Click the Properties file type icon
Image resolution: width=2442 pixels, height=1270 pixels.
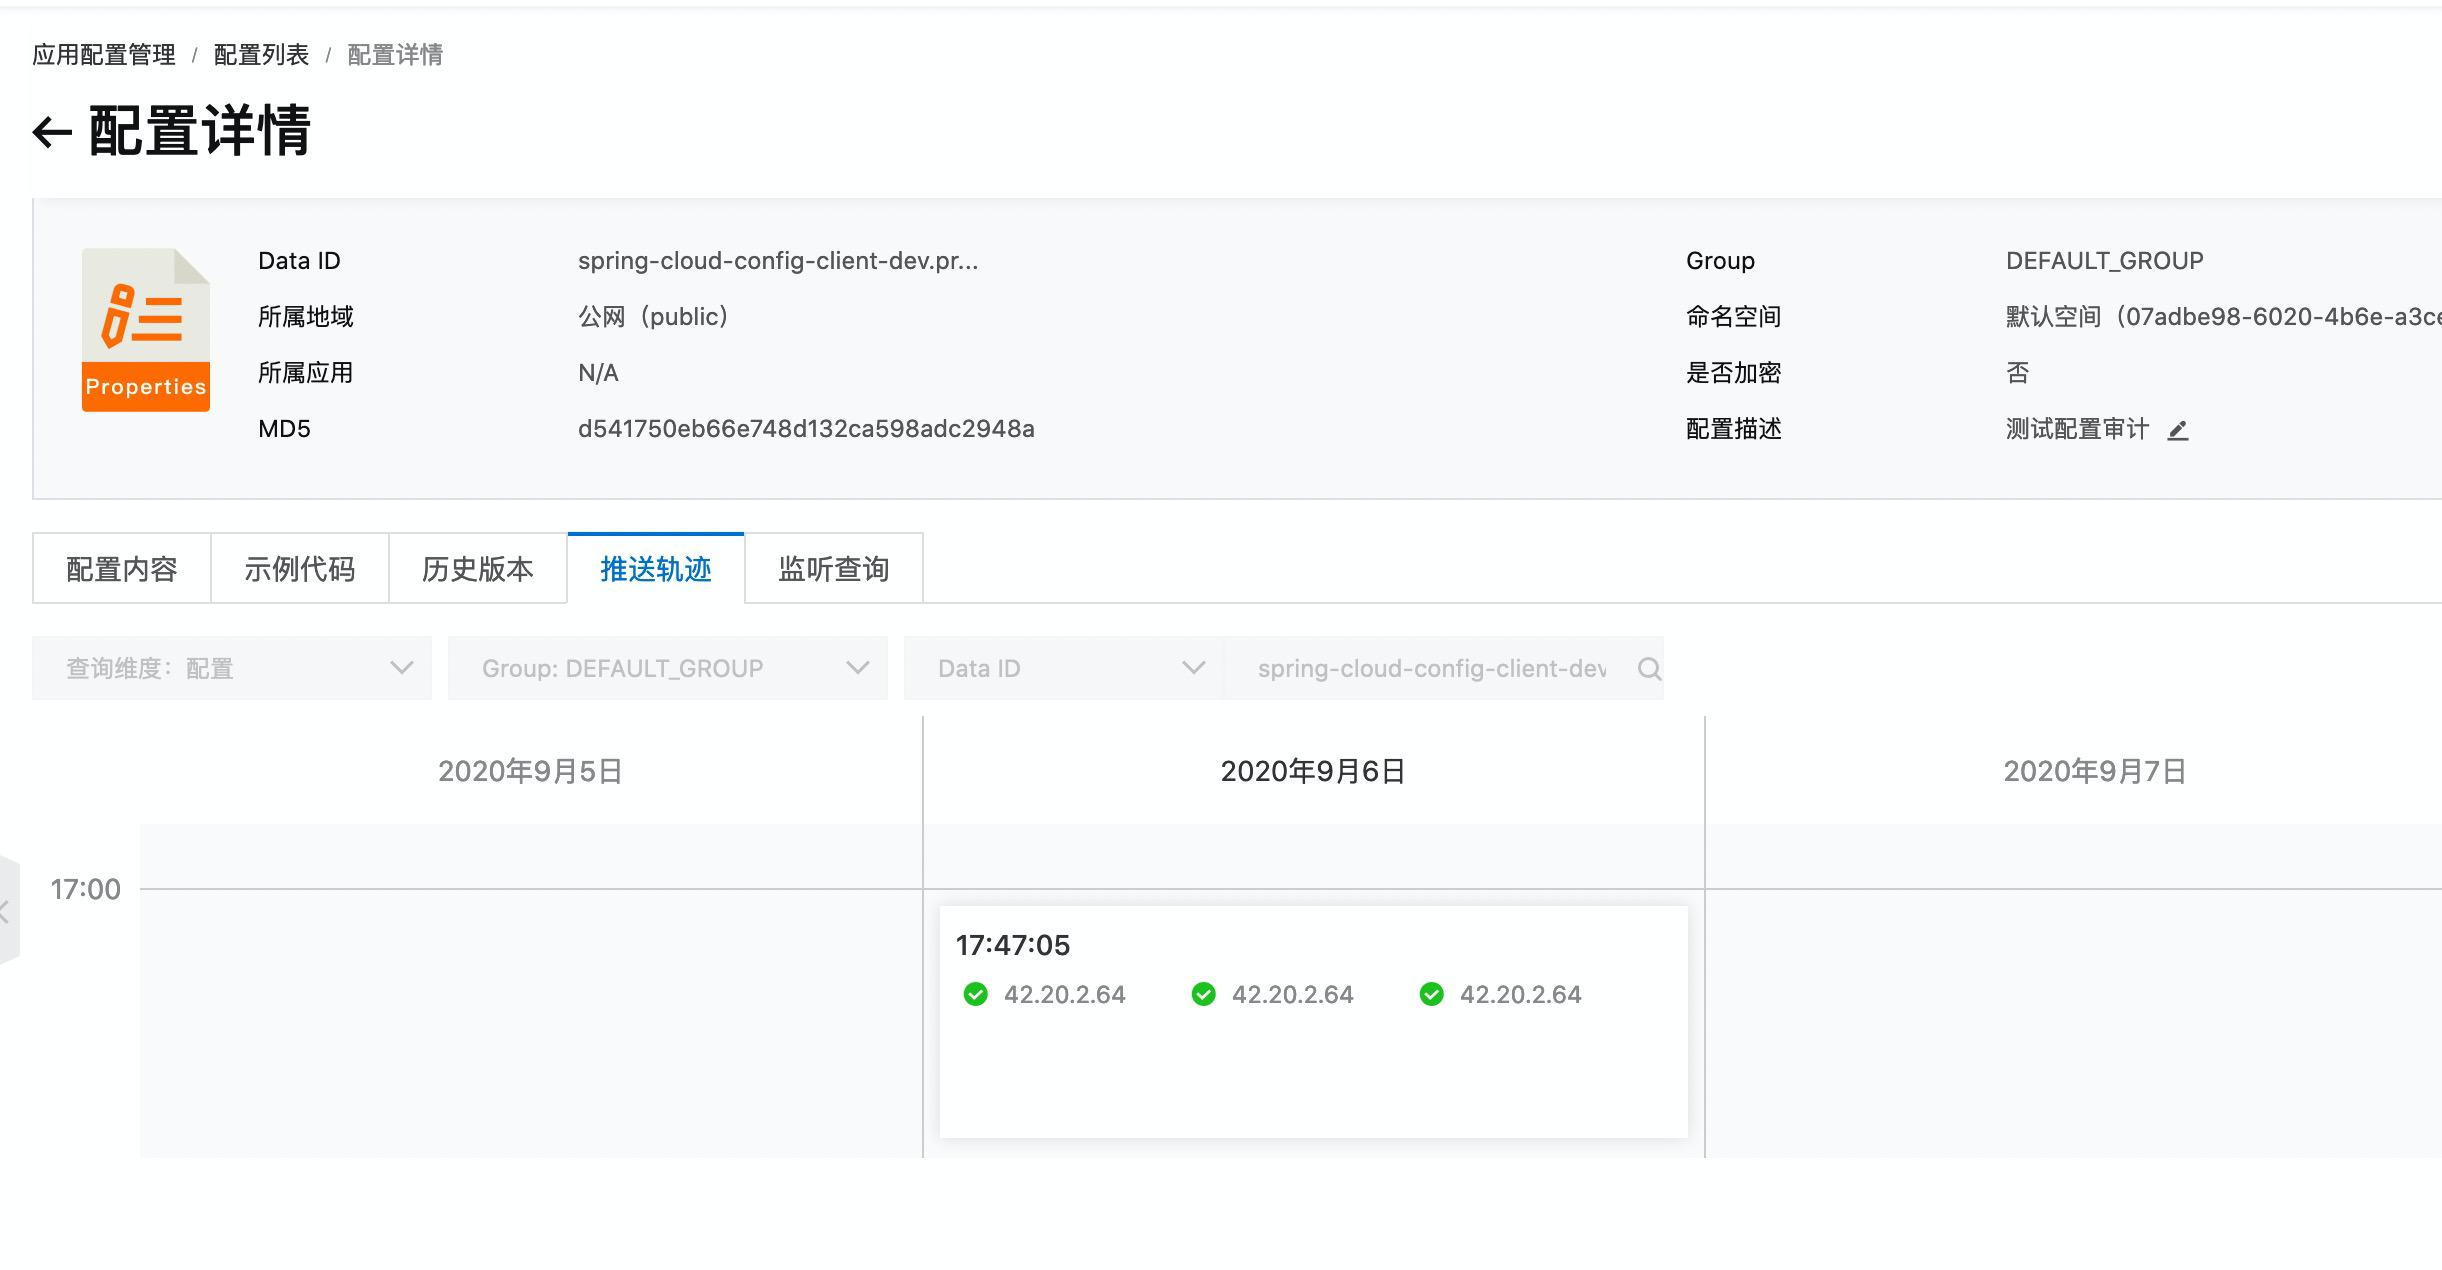pyautogui.click(x=146, y=330)
